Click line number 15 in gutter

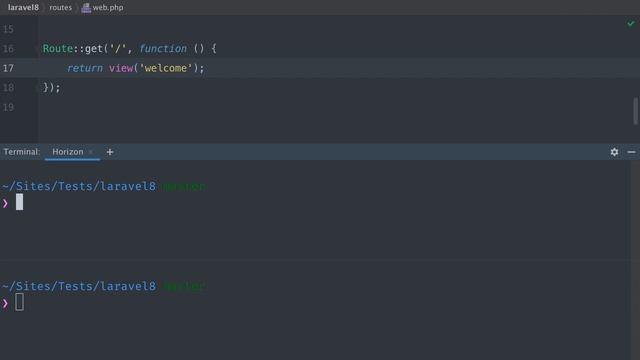coord(8,29)
